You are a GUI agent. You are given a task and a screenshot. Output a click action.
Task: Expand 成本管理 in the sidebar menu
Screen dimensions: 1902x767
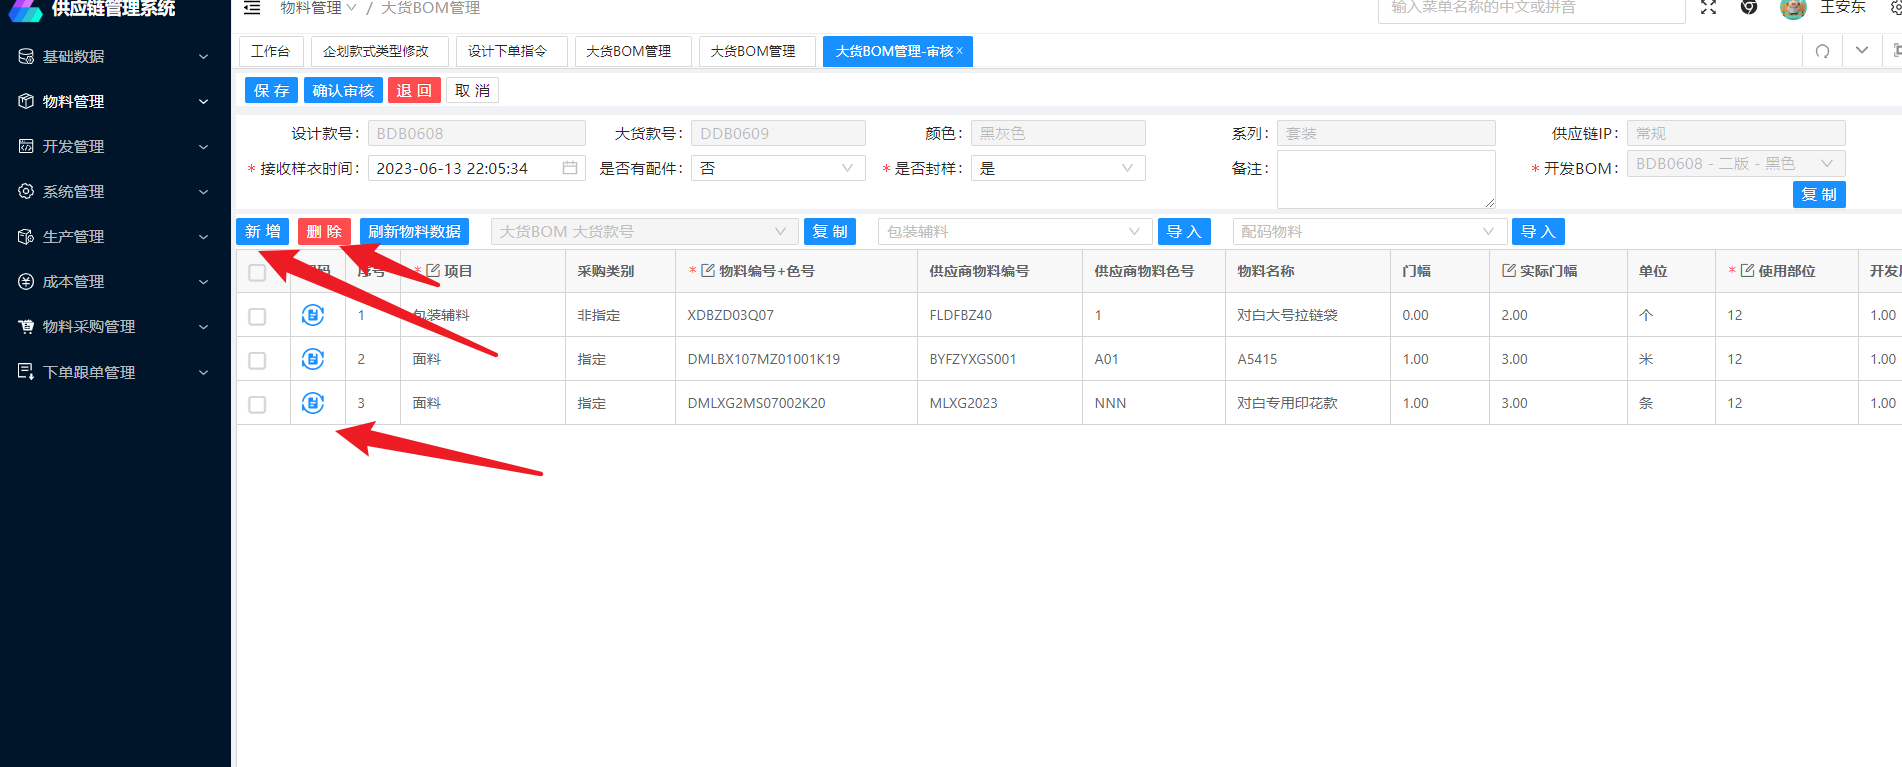point(115,282)
